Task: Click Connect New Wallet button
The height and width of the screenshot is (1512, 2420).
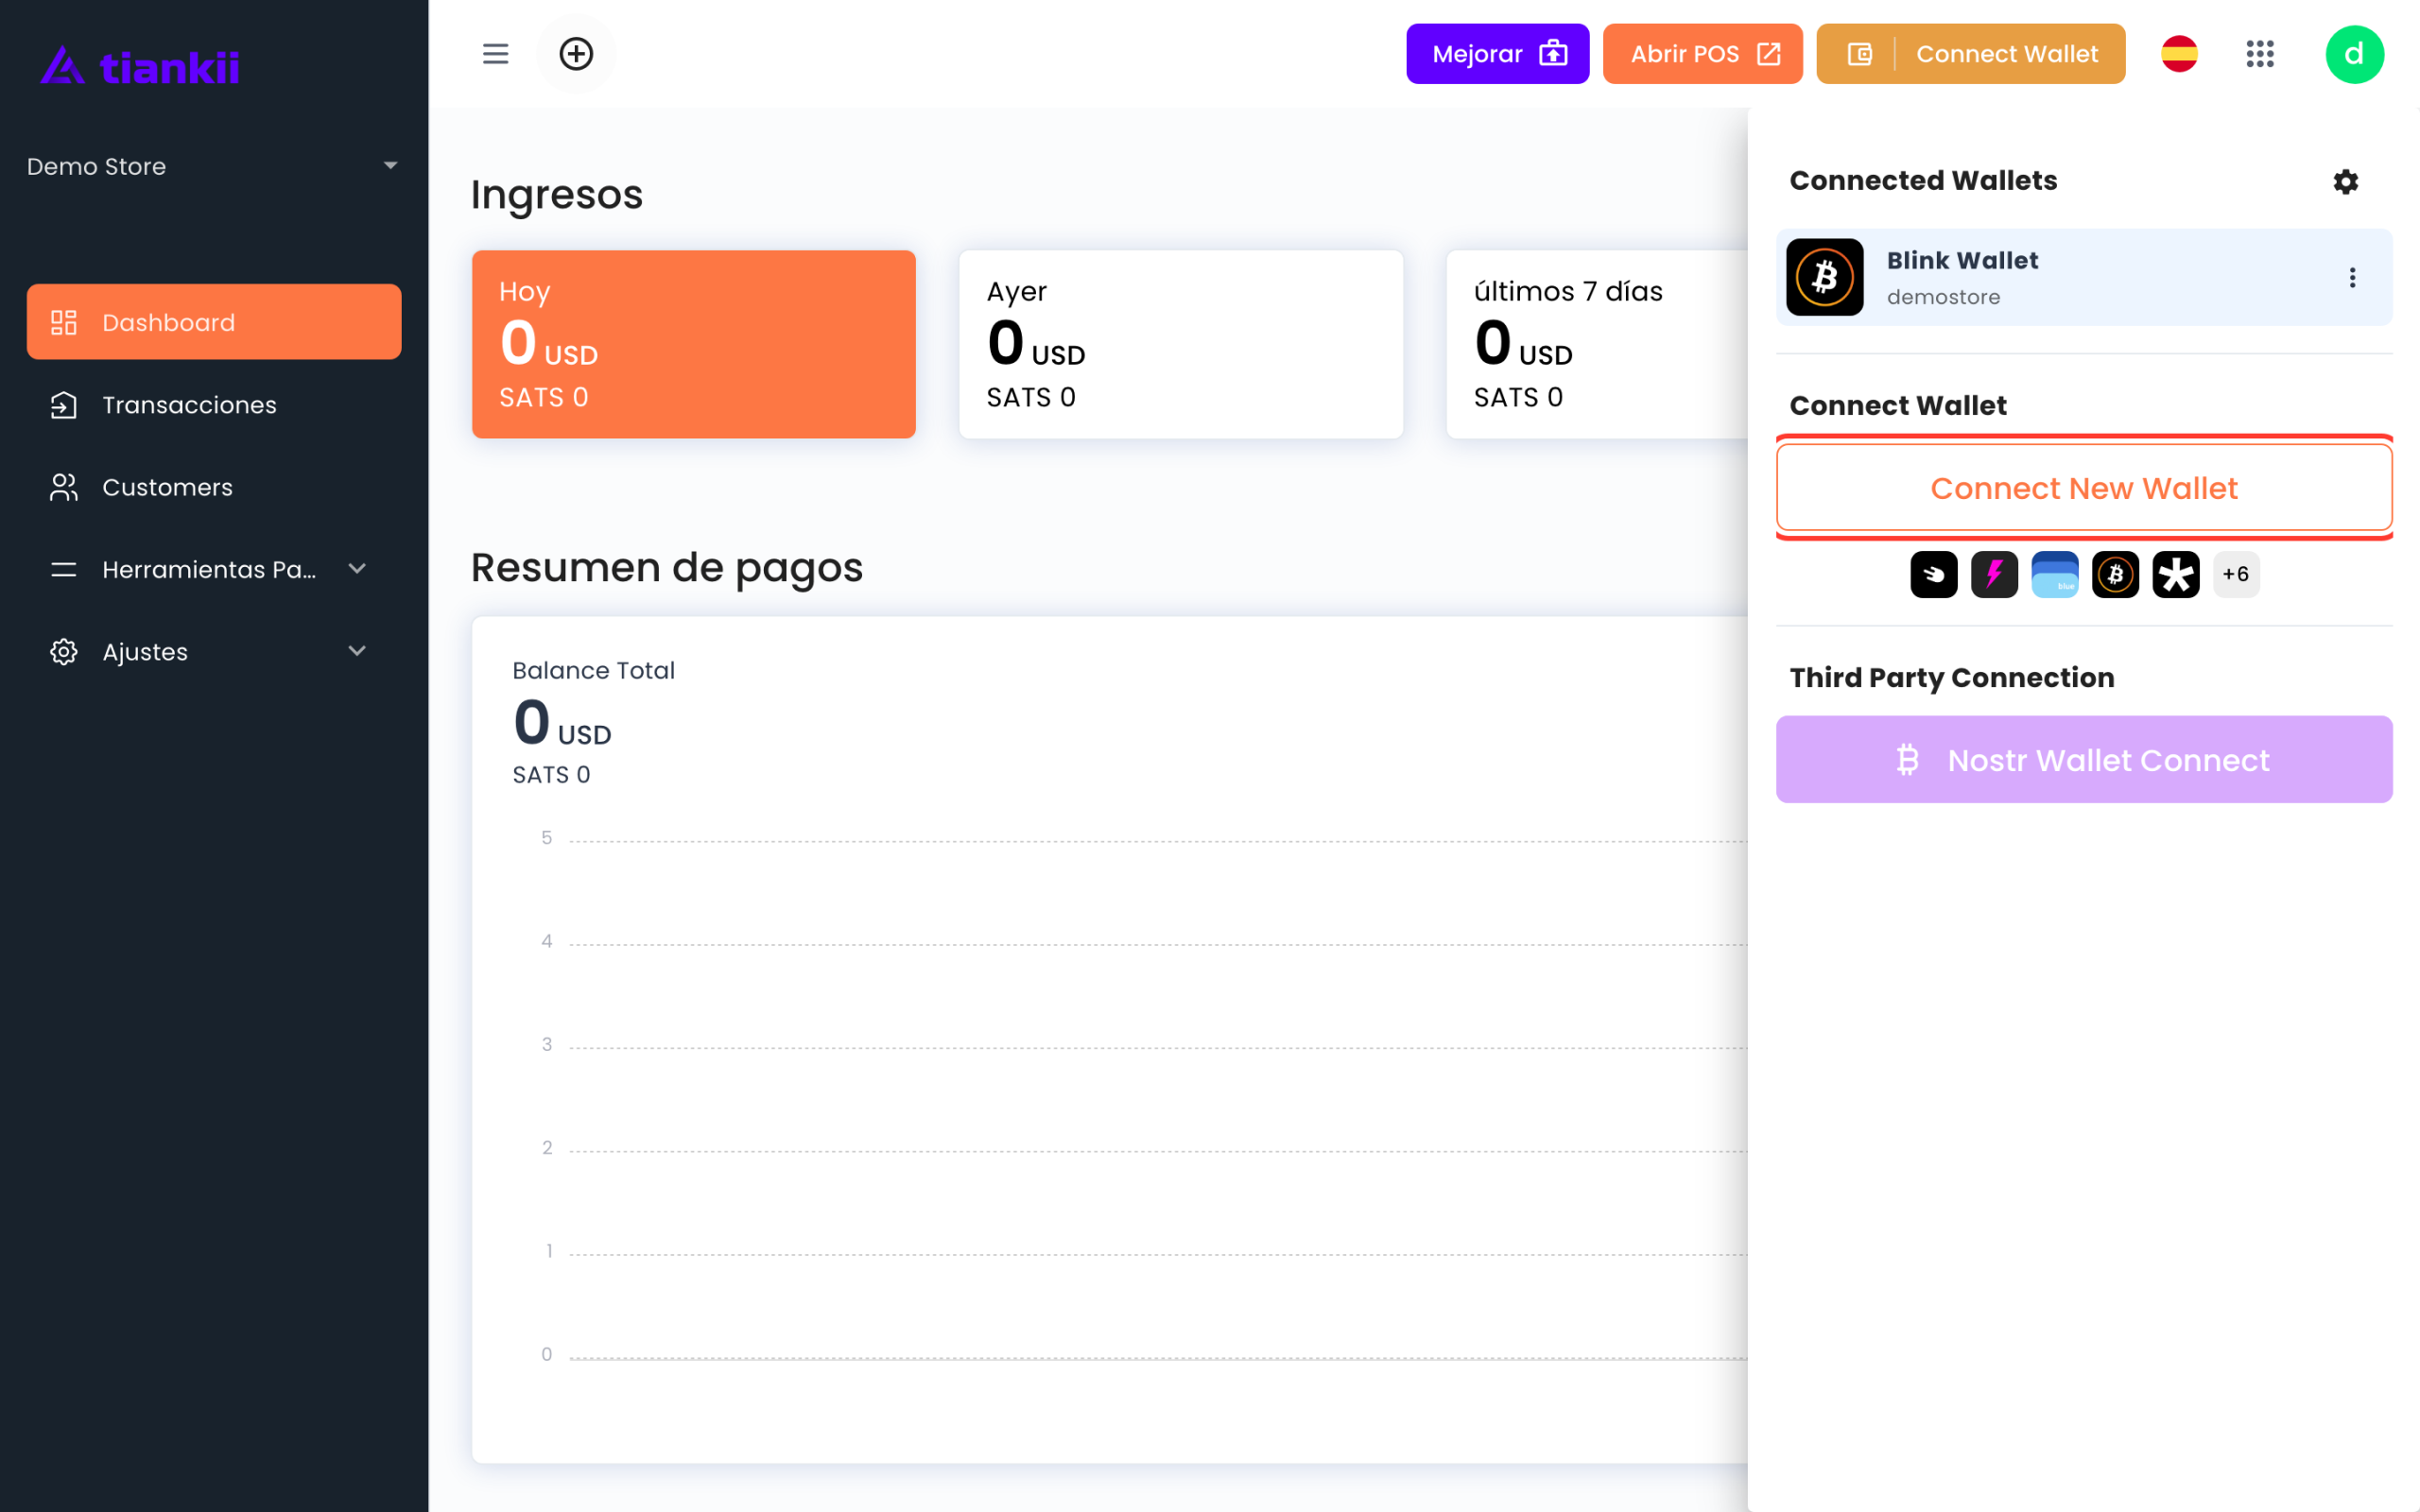Action: click(2083, 488)
